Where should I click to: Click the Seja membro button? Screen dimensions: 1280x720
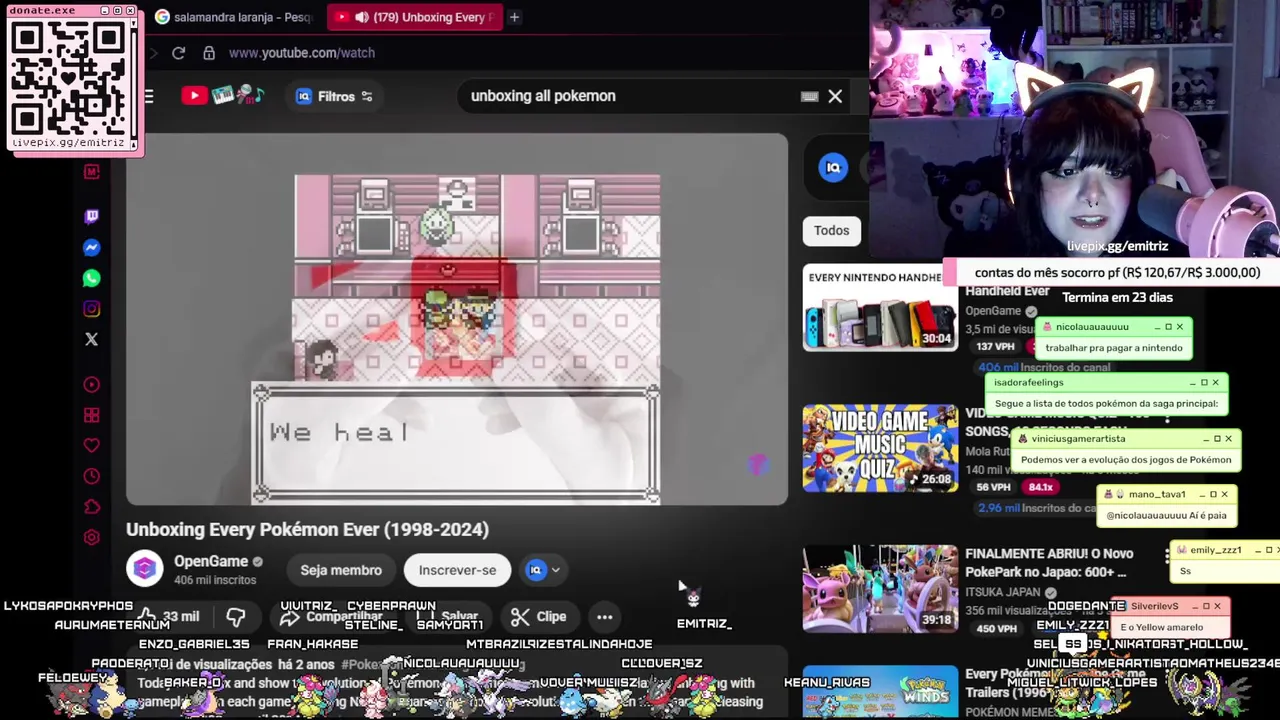point(341,570)
